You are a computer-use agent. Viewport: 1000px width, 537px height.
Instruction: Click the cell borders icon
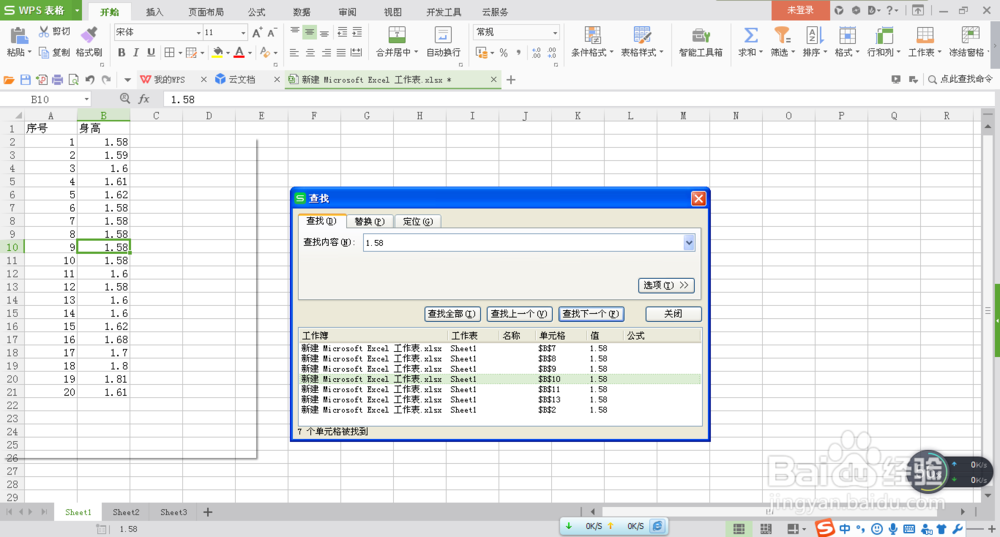coord(169,52)
